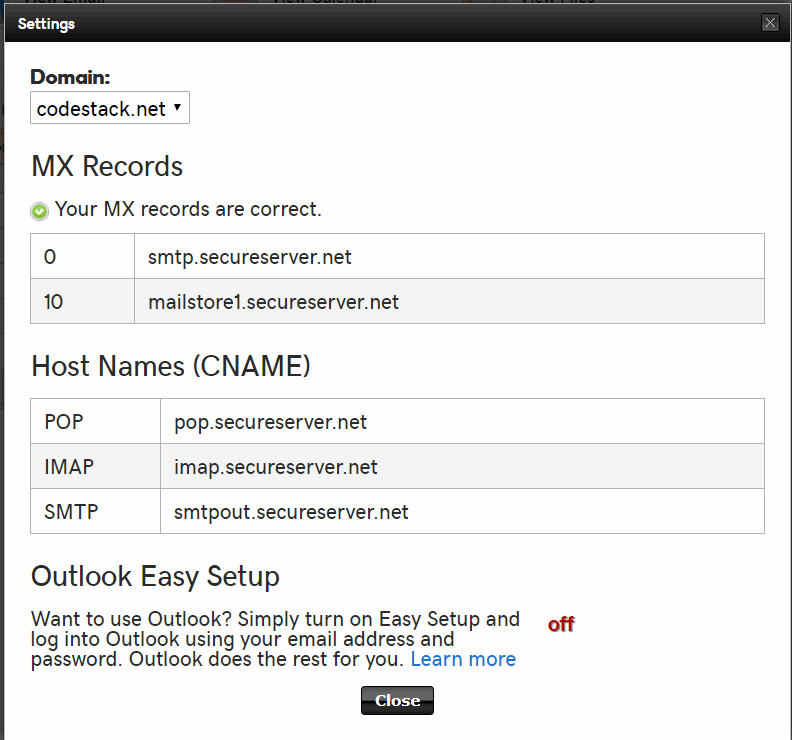Viewport: 792px width, 740px height.
Task: Select imap.secureserver.net host name
Action: pos(276,467)
